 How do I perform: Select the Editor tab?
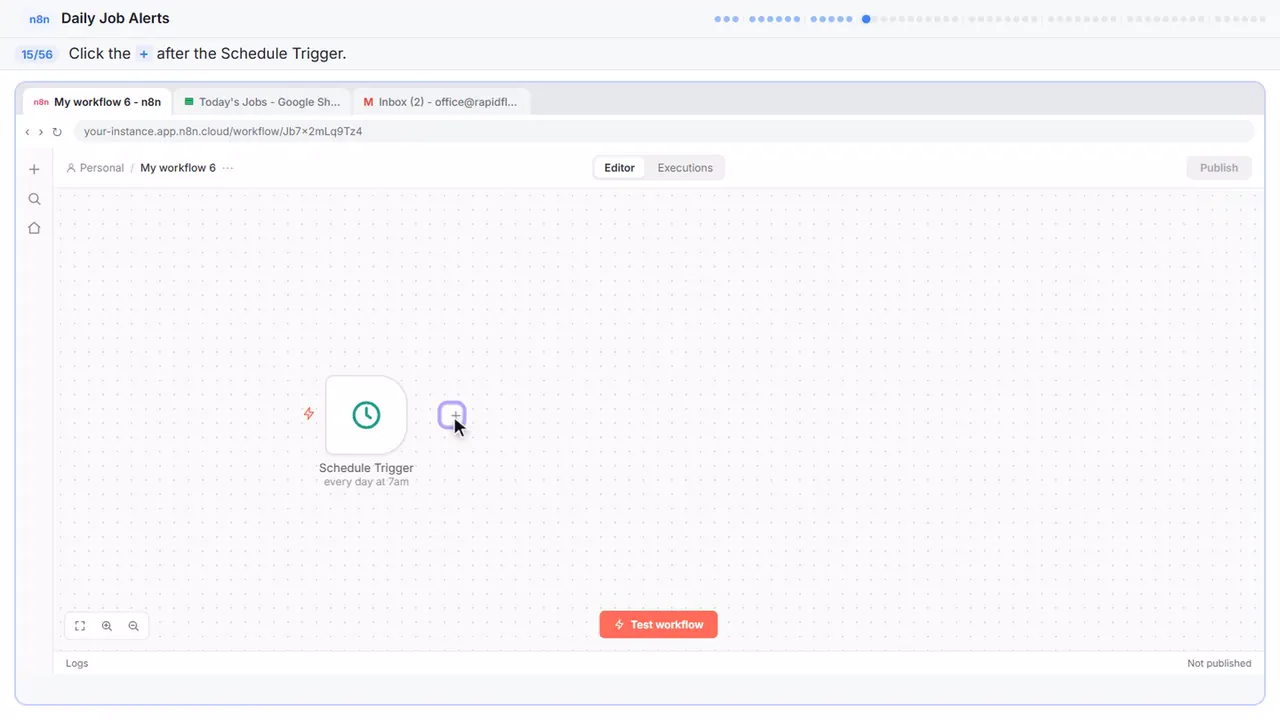(620, 168)
